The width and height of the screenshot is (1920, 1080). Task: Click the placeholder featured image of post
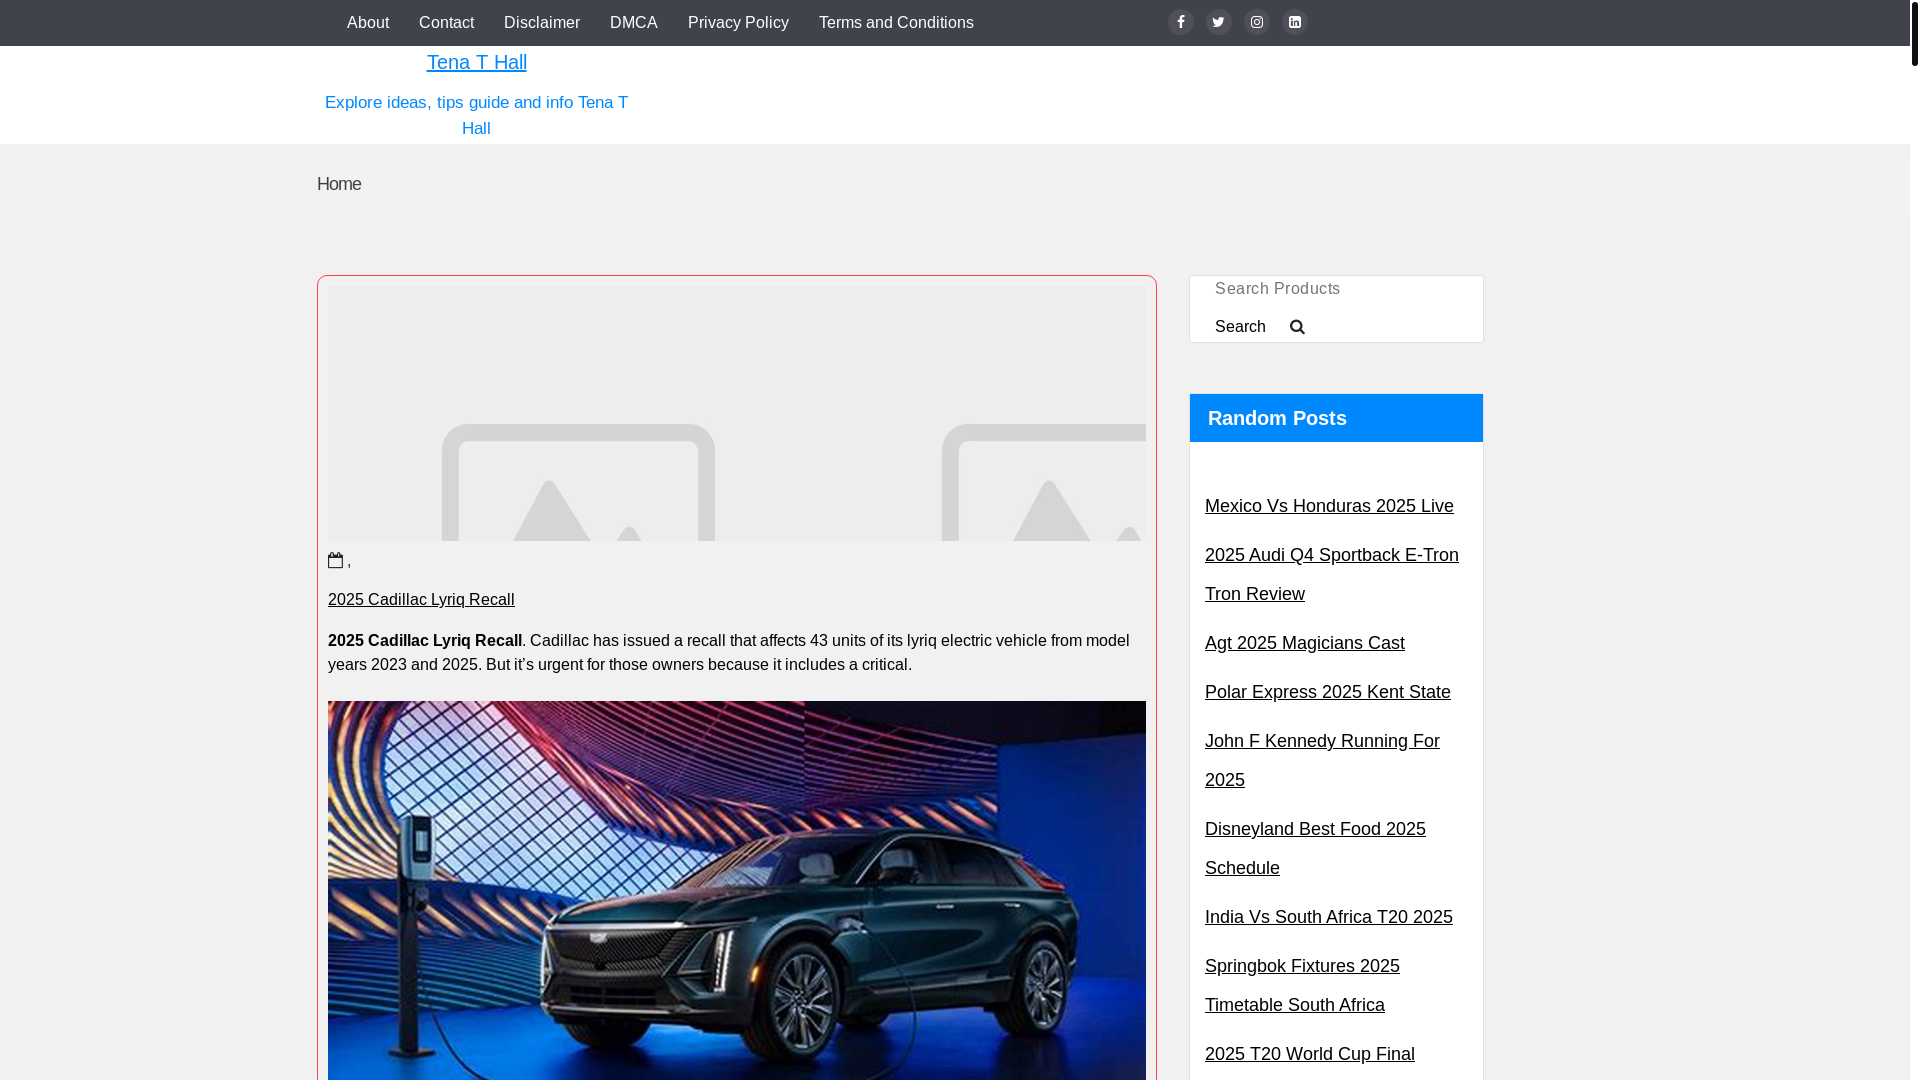(x=737, y=414)
